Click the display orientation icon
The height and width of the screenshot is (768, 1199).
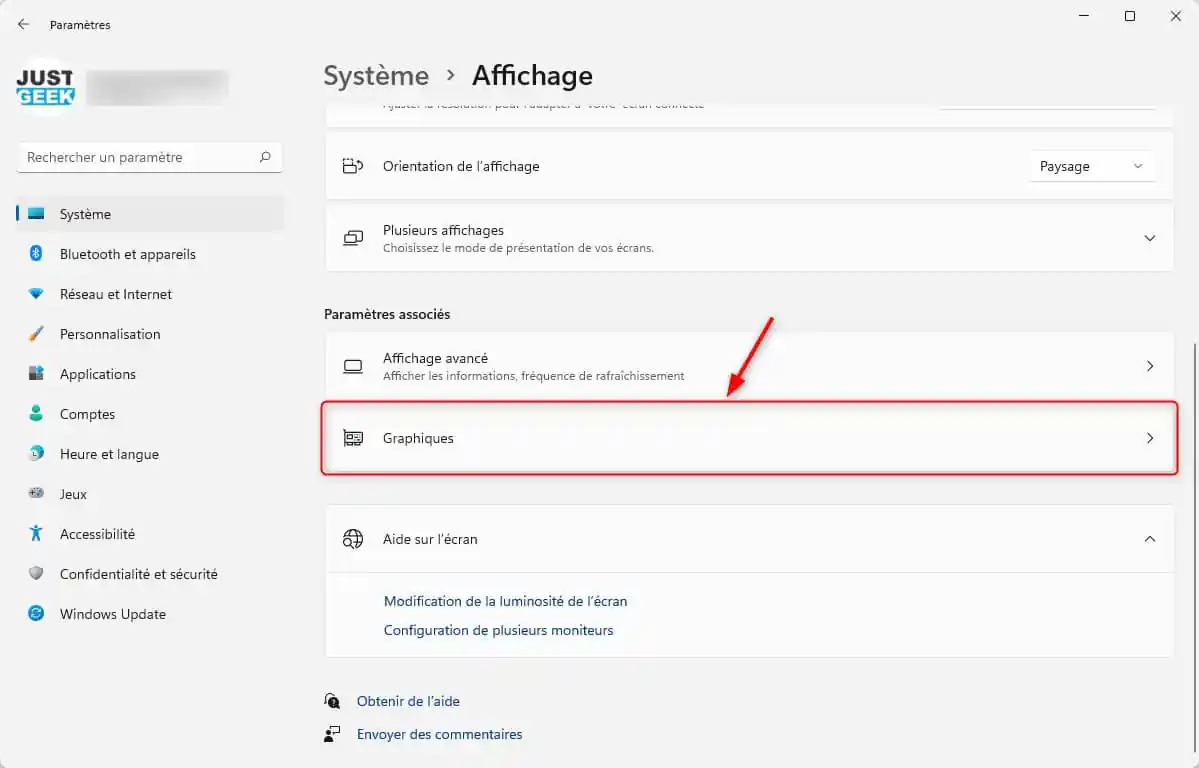tap(353, 166)
